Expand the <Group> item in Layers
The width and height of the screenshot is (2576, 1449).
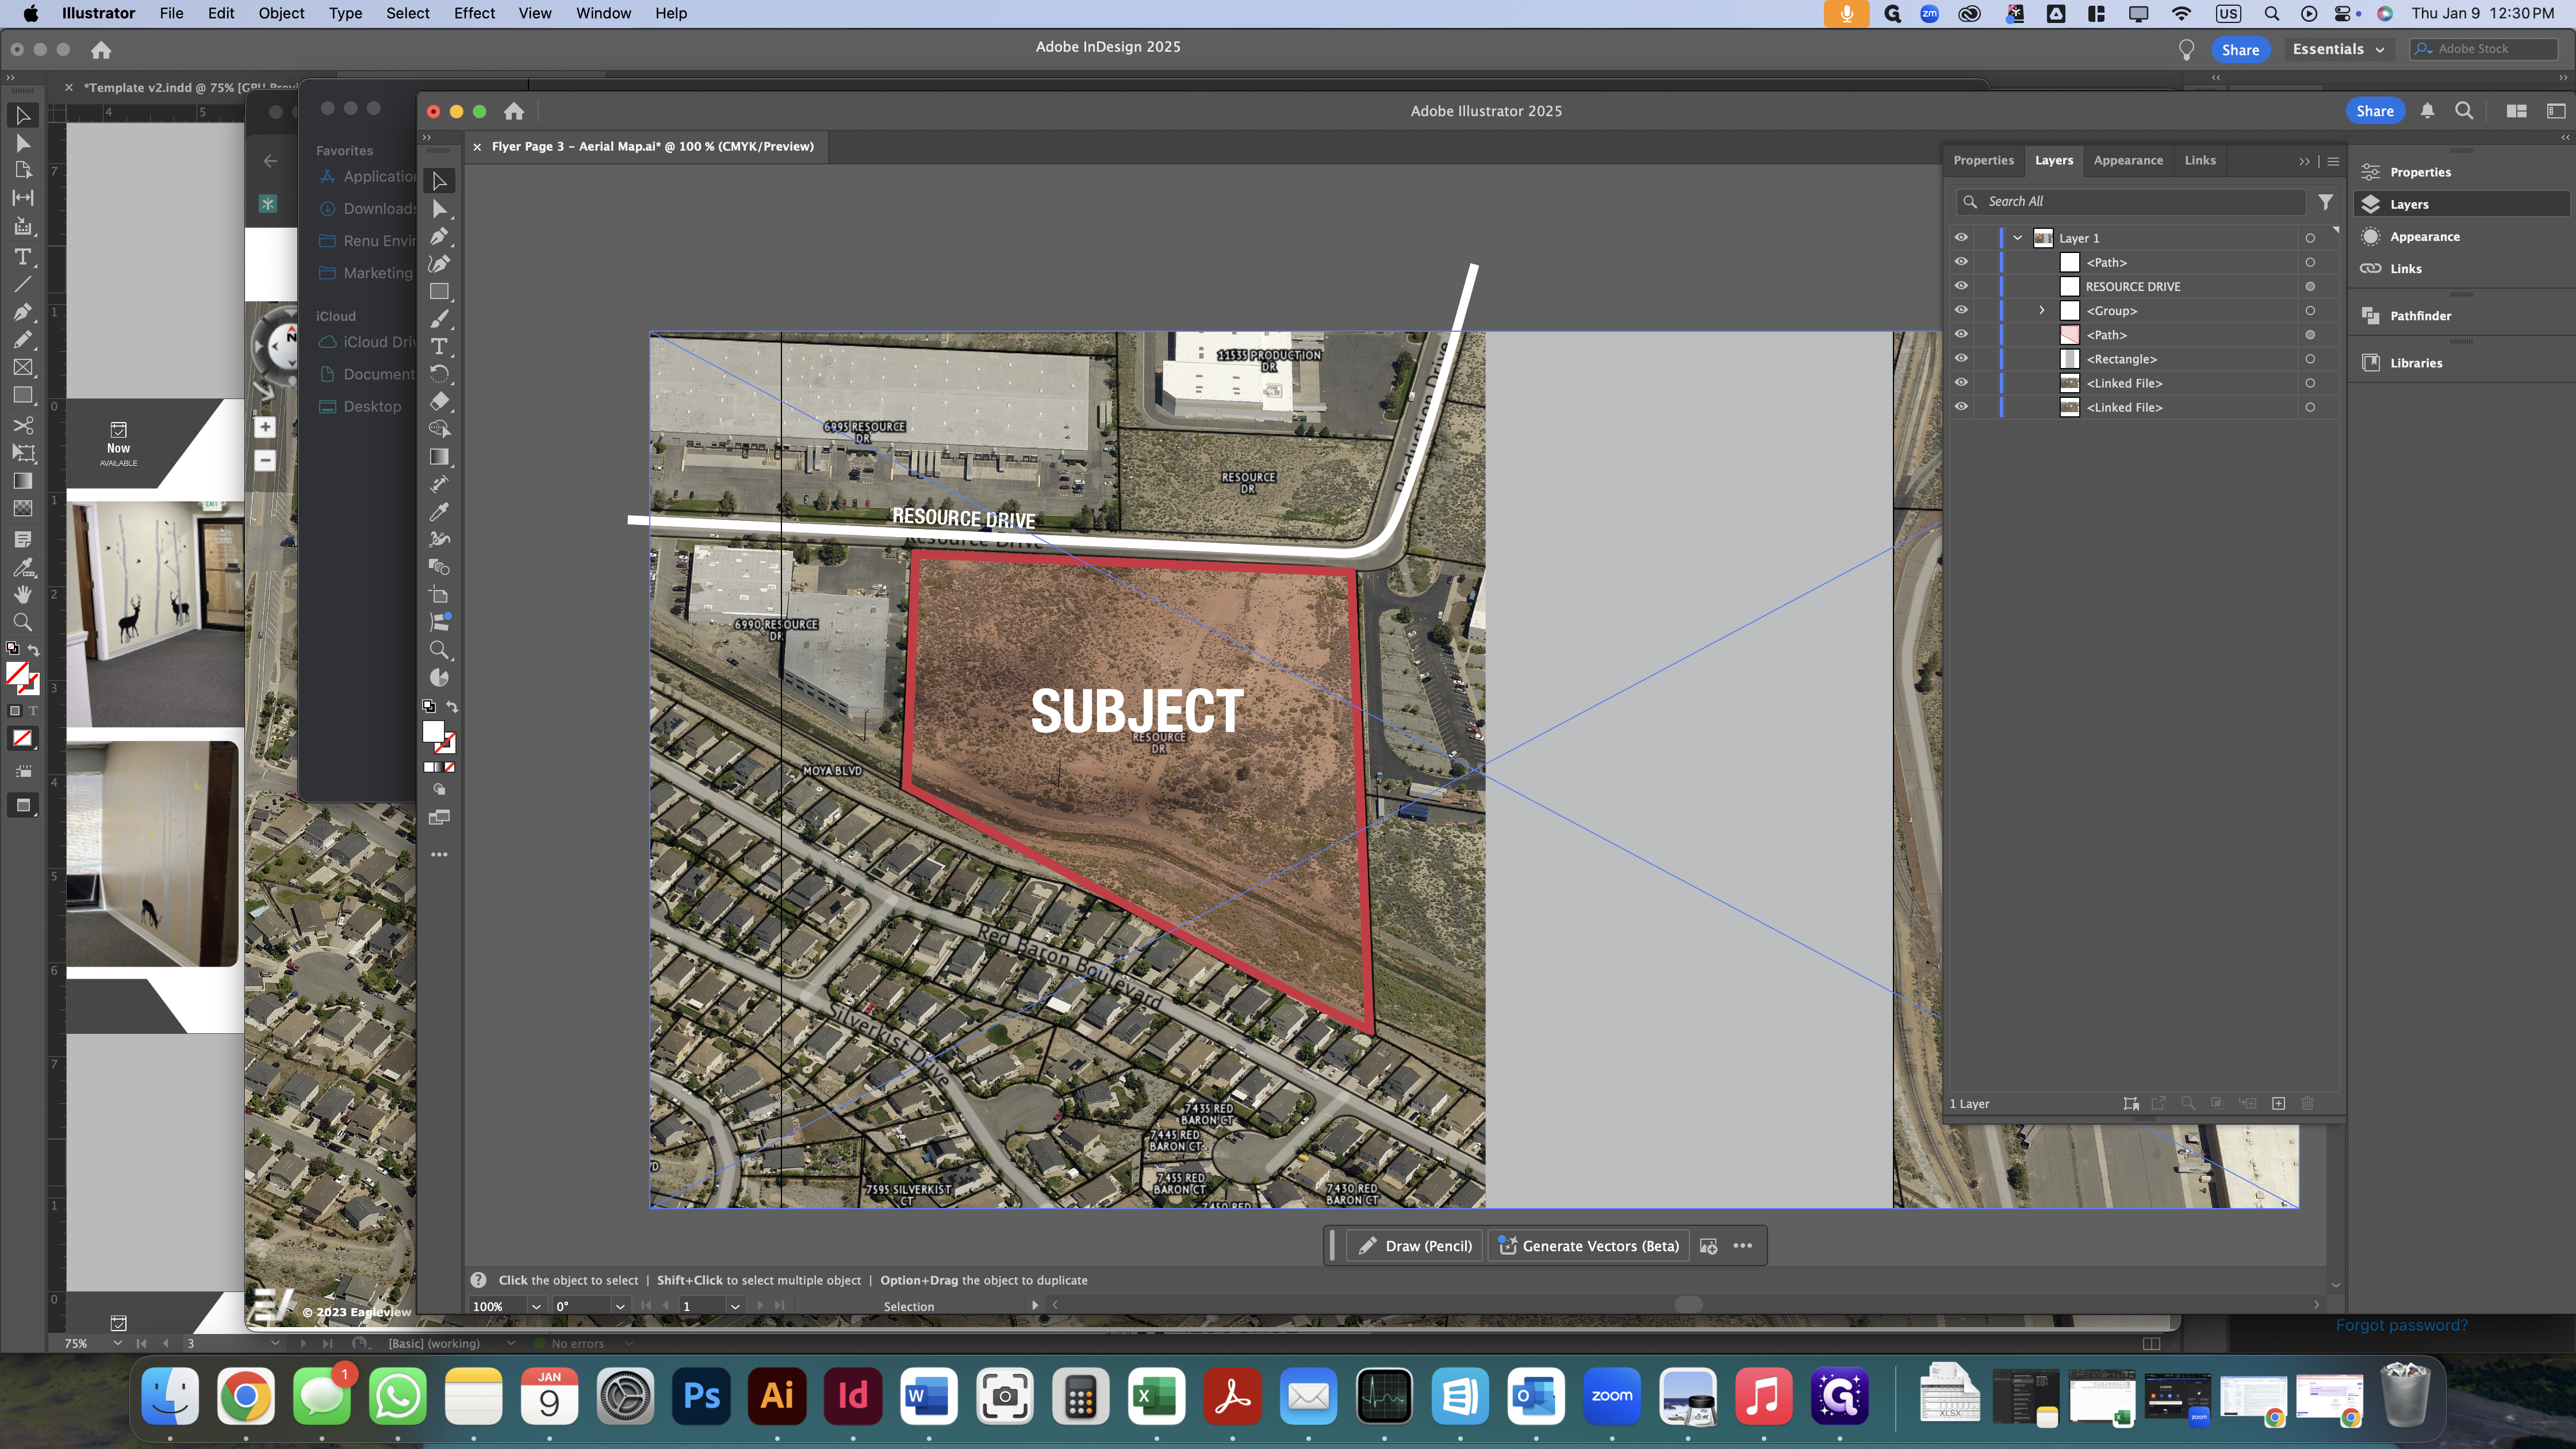tap(2042, 310)
